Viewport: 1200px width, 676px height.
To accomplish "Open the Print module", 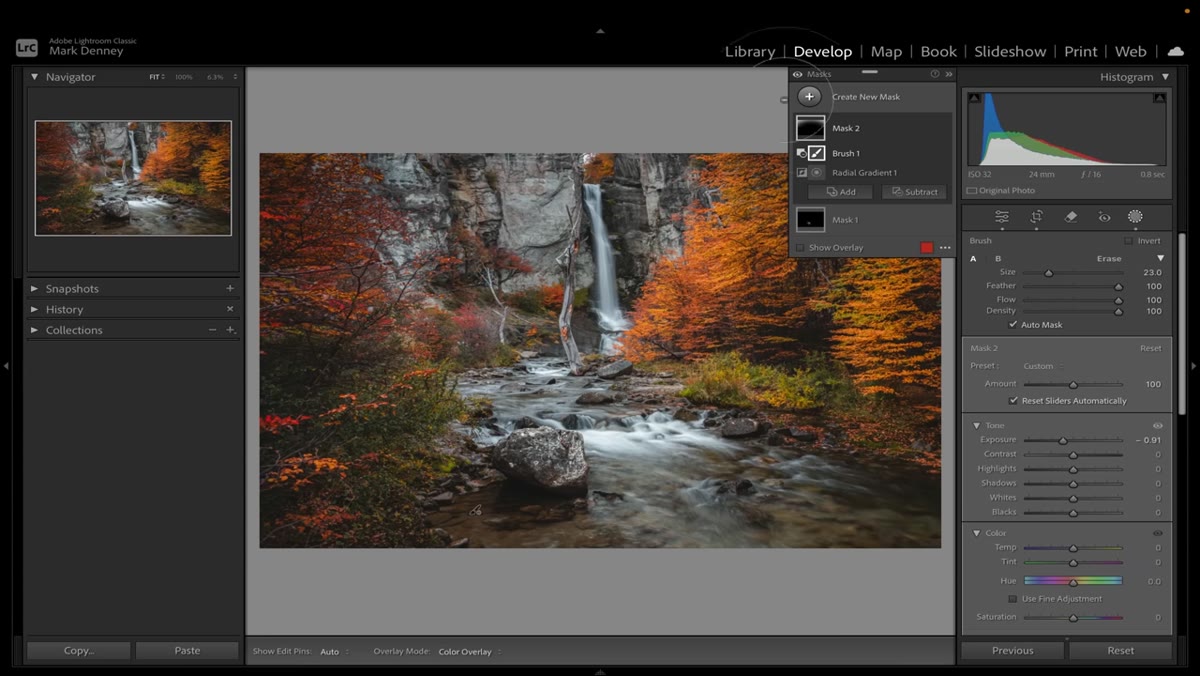I will tap(1081, 52).
